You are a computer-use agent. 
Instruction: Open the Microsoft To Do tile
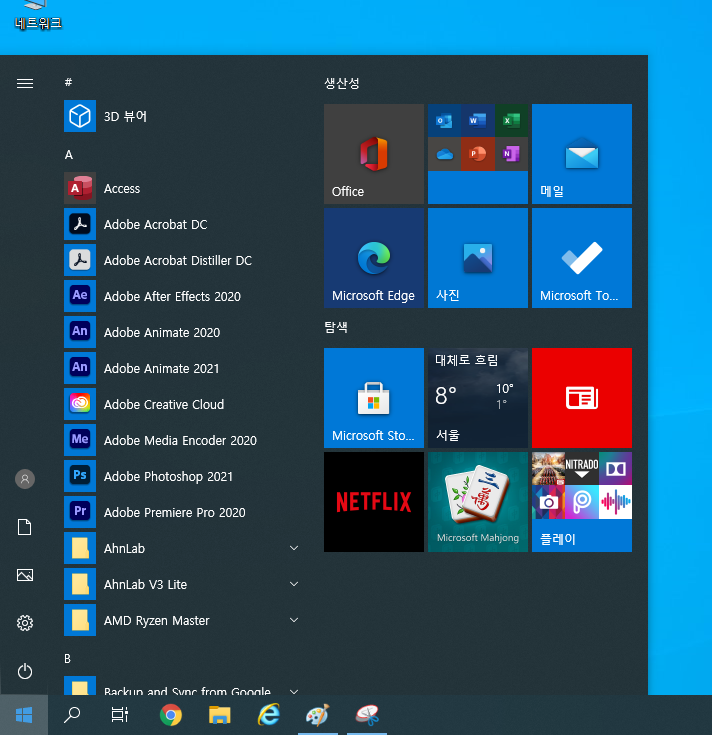(582, 258)
